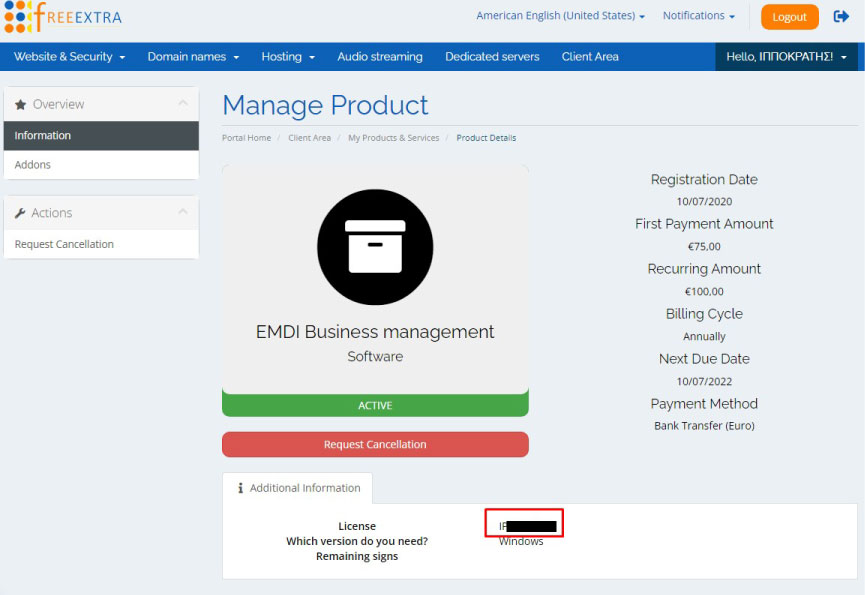Click the Overview star icon
Screen dimensions: 865x595
[20, 105]
